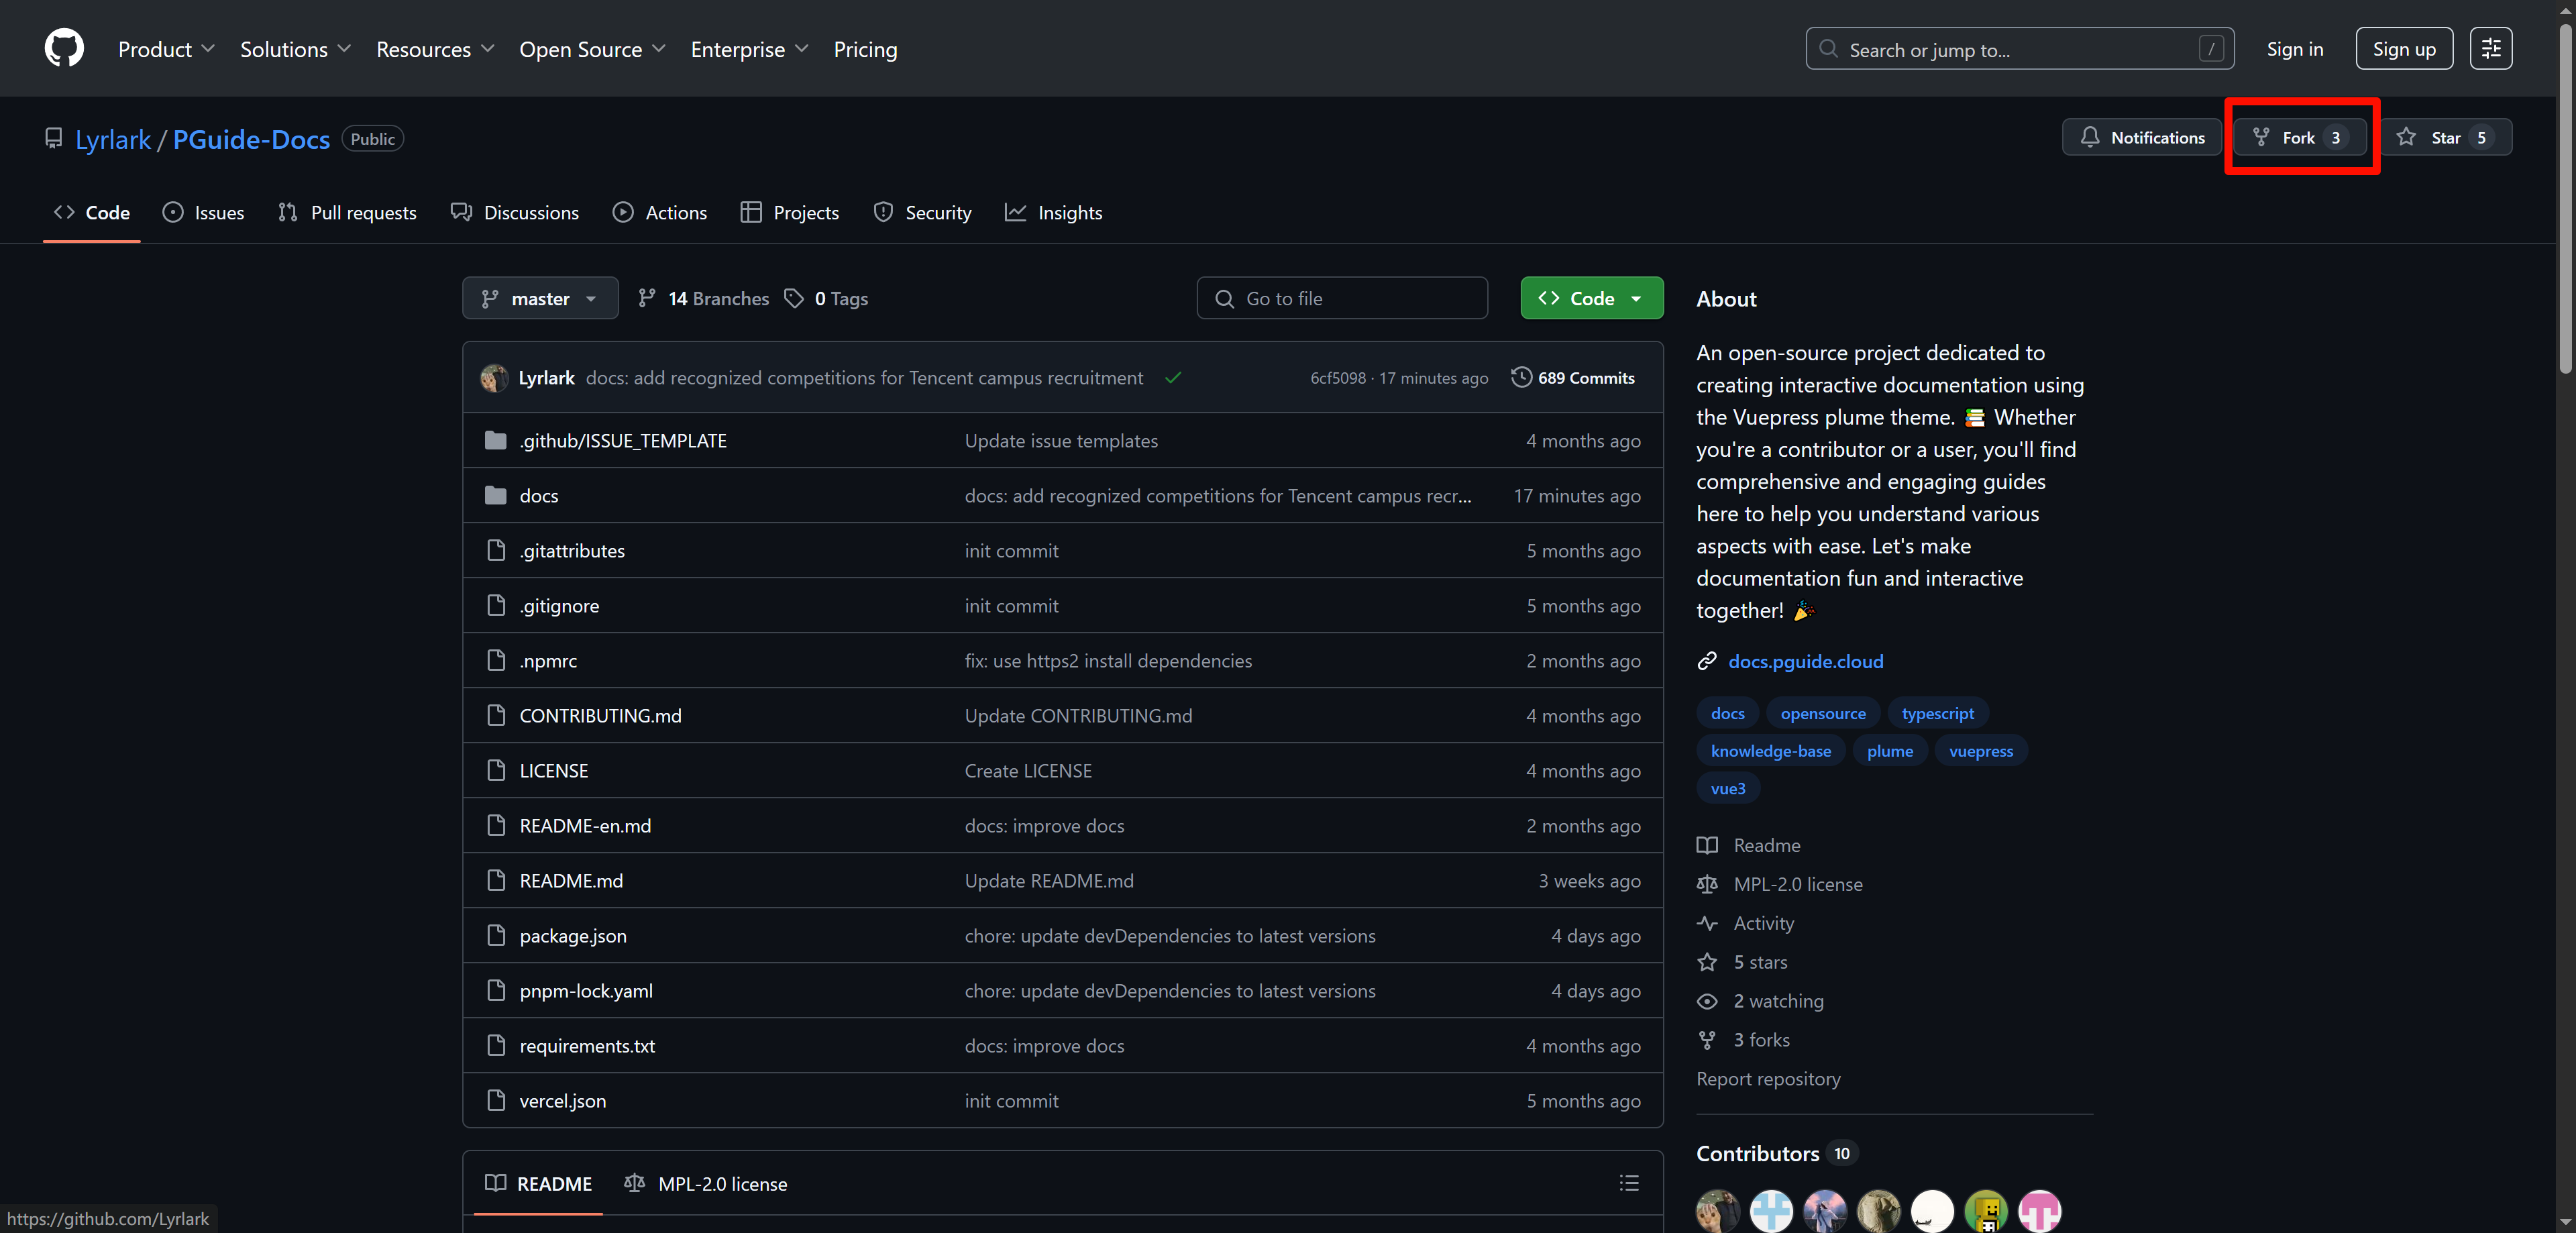Open the CONTRIBUTING.md file
The height and width of the screenshot is (1233, 2576).
pos(600,715)
